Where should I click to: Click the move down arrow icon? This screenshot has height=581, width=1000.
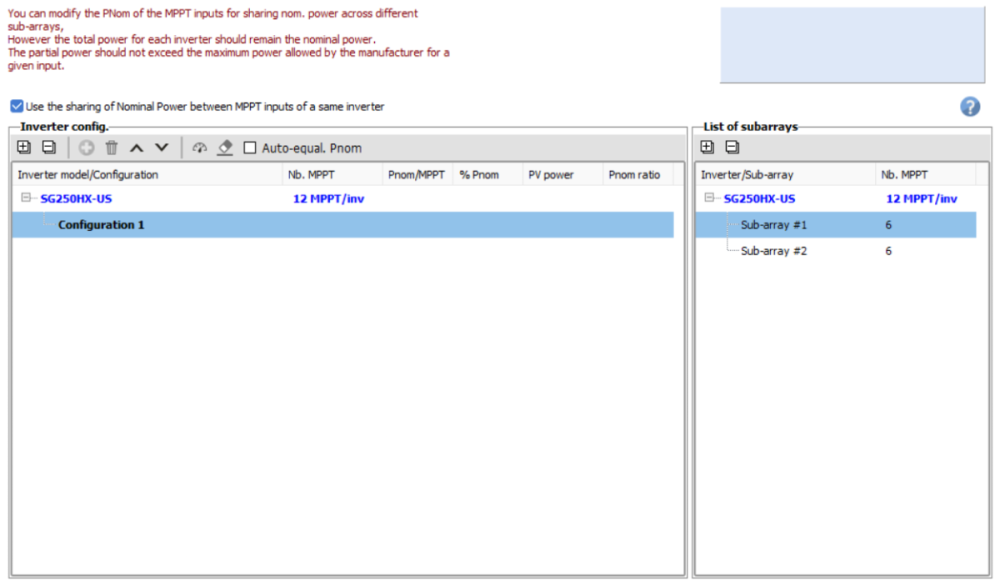(161, 148)
